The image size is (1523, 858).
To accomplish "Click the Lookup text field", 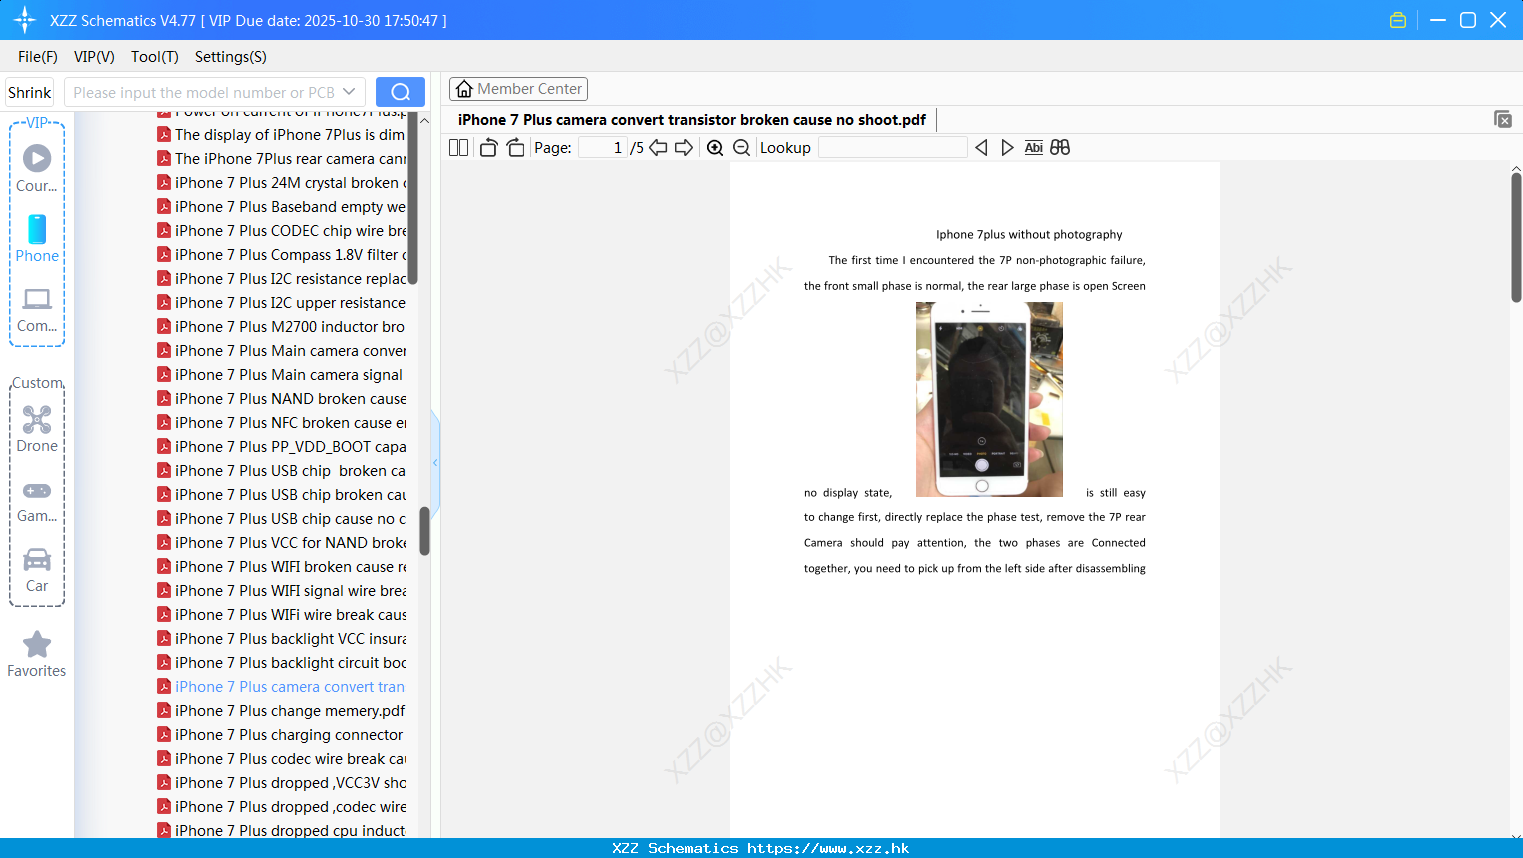I will 892,148.
